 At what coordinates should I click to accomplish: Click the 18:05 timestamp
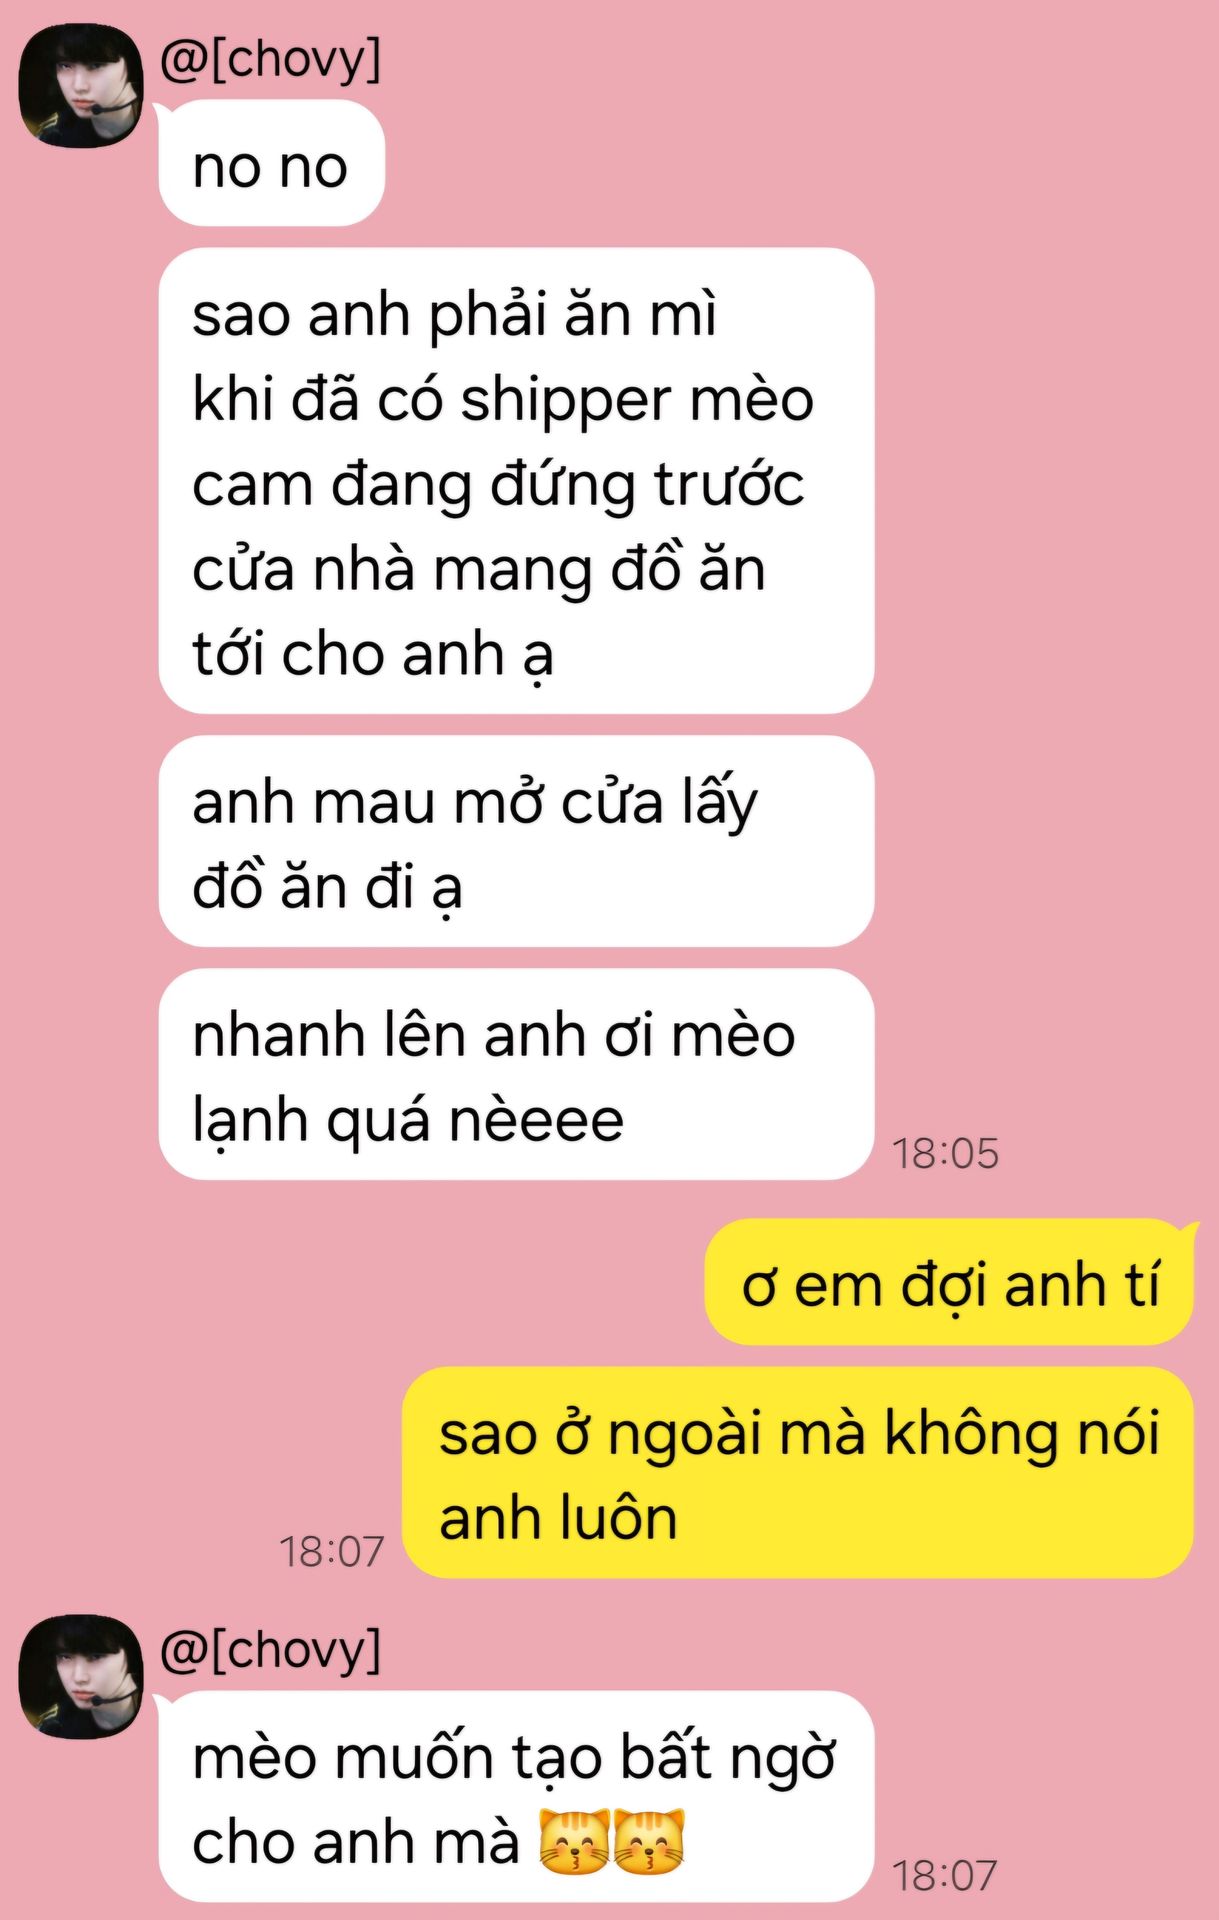[945, 1153]
